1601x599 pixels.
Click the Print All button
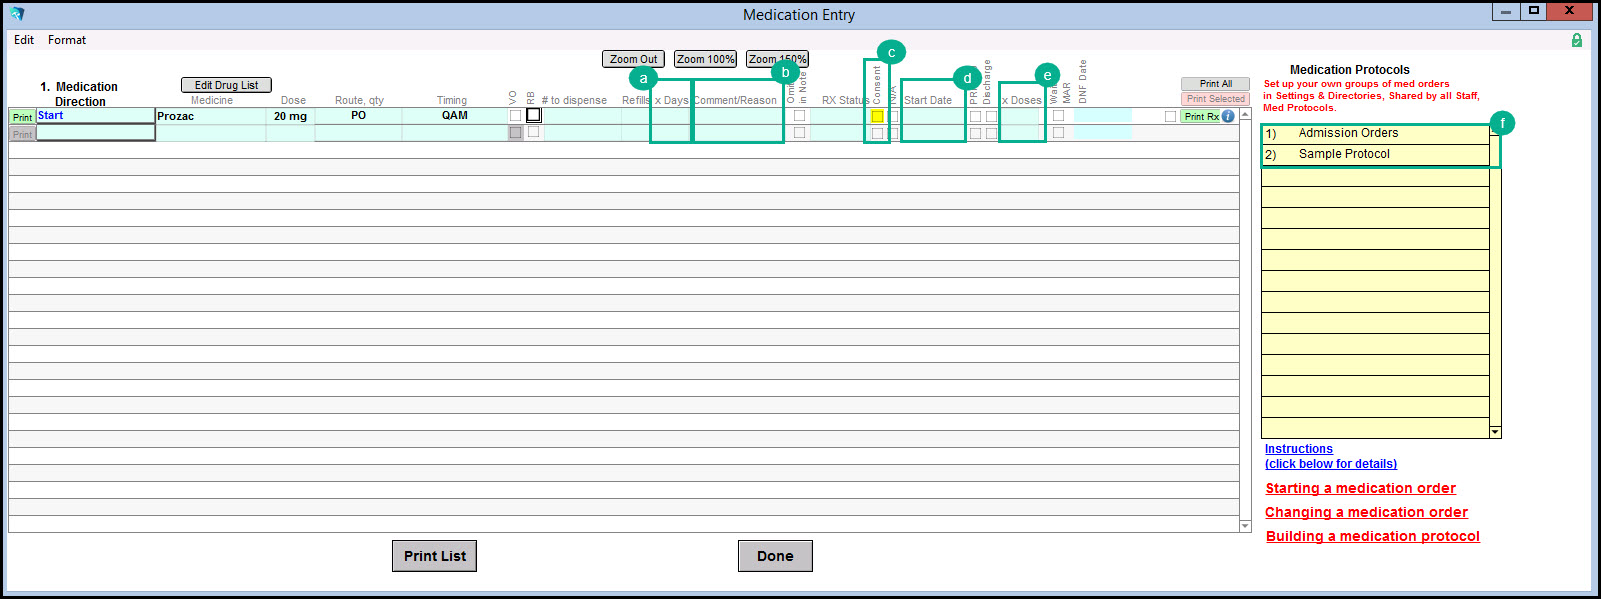coord(1215,84)
